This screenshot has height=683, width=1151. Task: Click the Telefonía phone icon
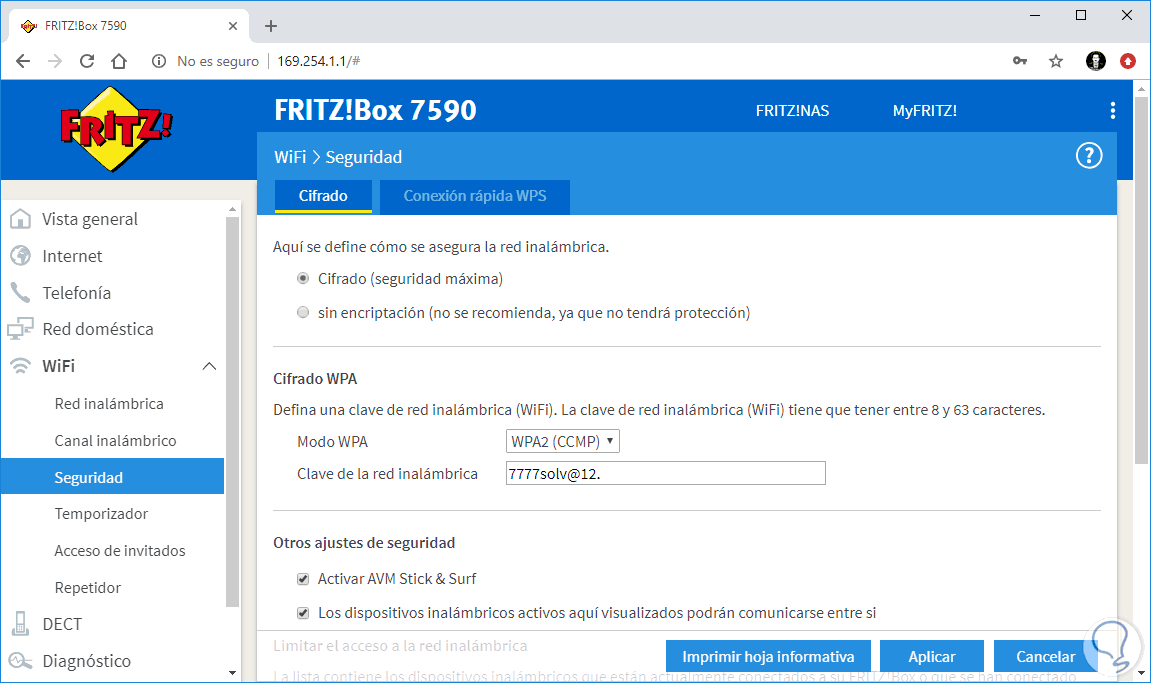point(21,292)
